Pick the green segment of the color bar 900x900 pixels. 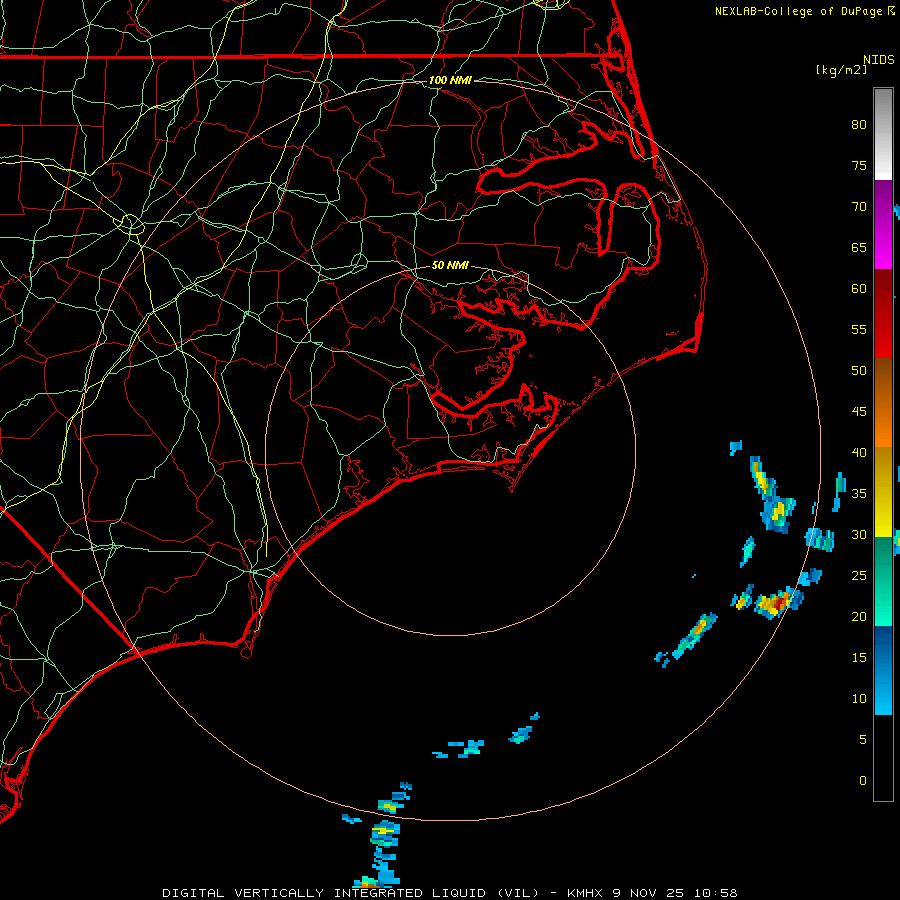pyautogui.click(x=883, y=581)
